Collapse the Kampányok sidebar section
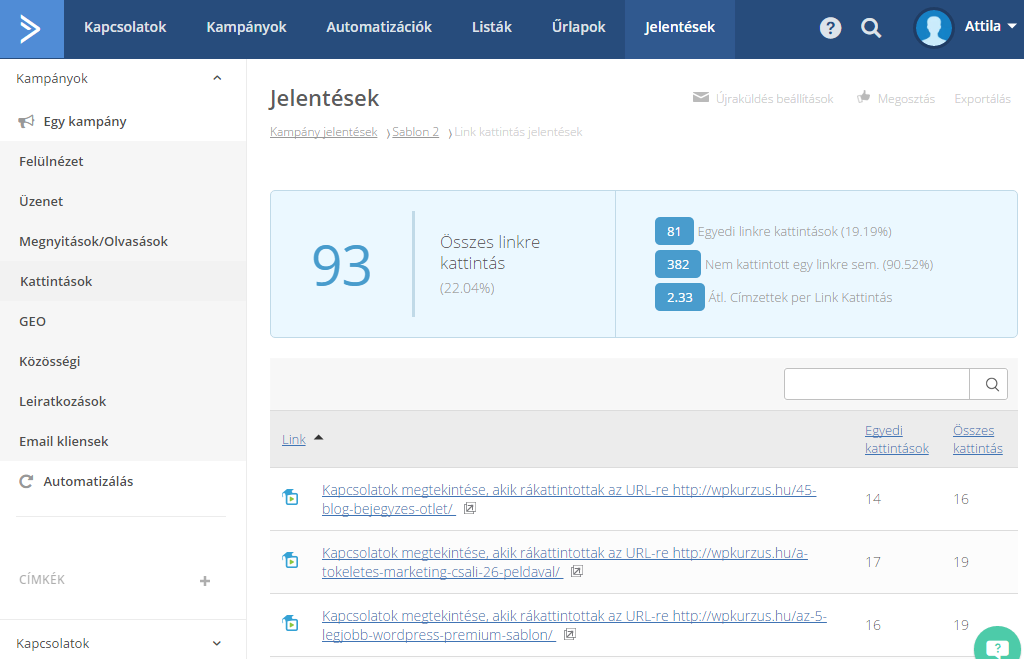 (217, 78)
